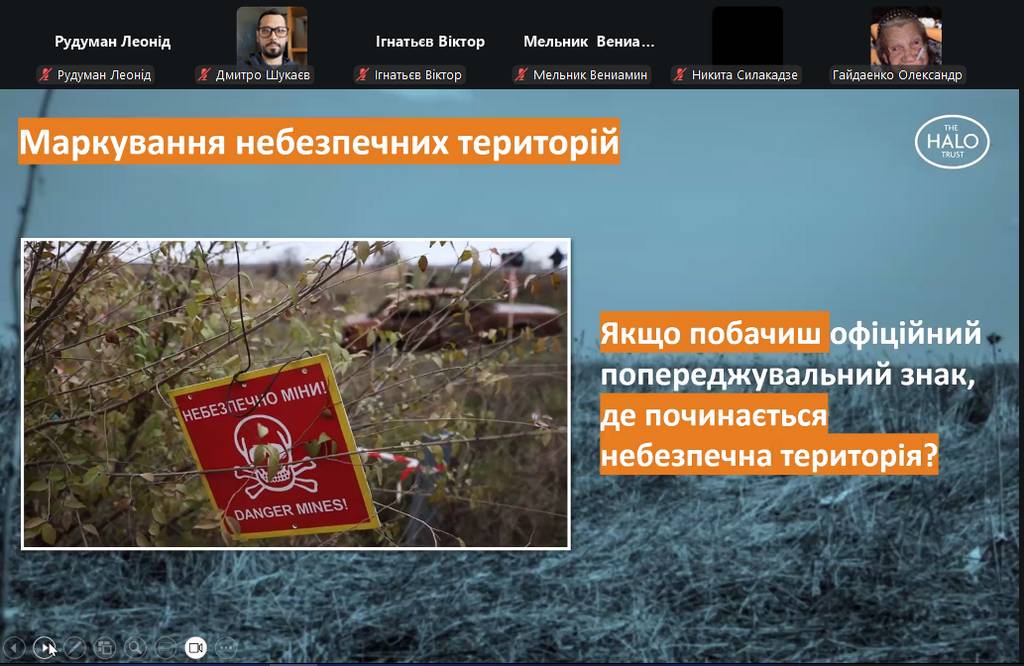Click muted mic icon beside Ігнатьєв Віктор
The height and width of the screenshot is (666, 1024).
coord(362,75)
